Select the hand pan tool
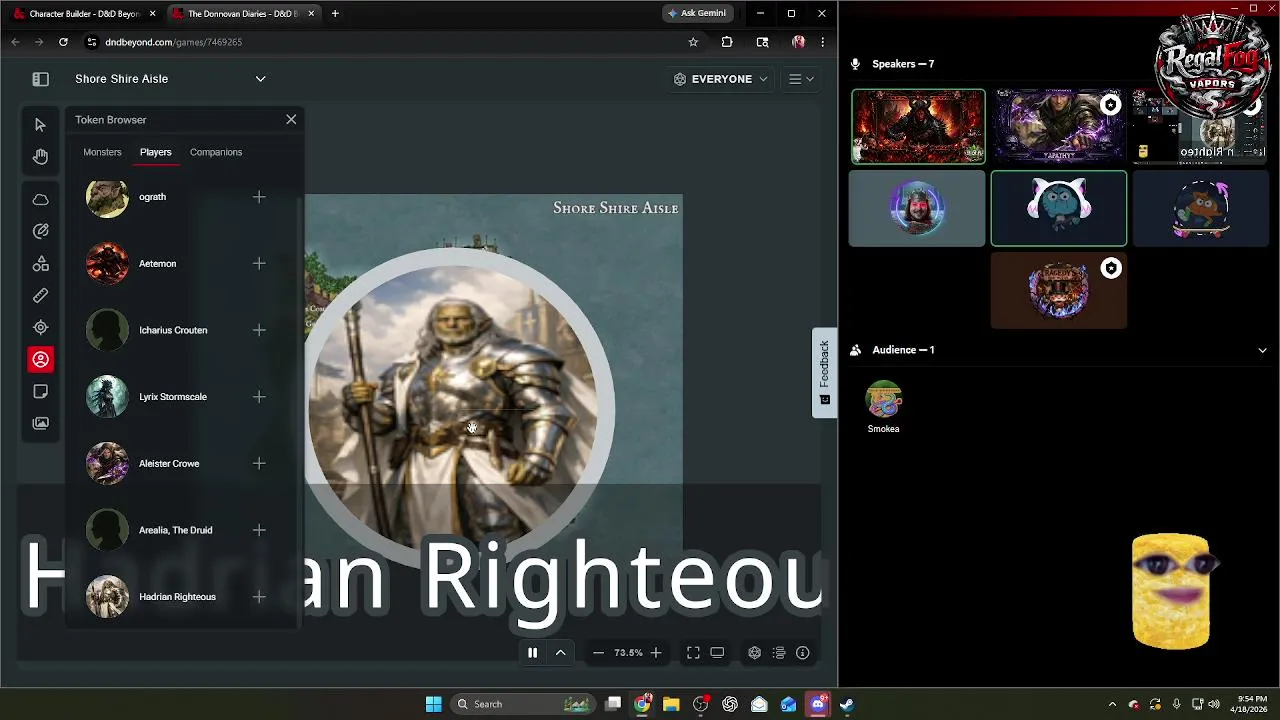The image size is (1280, 720). 40,157
